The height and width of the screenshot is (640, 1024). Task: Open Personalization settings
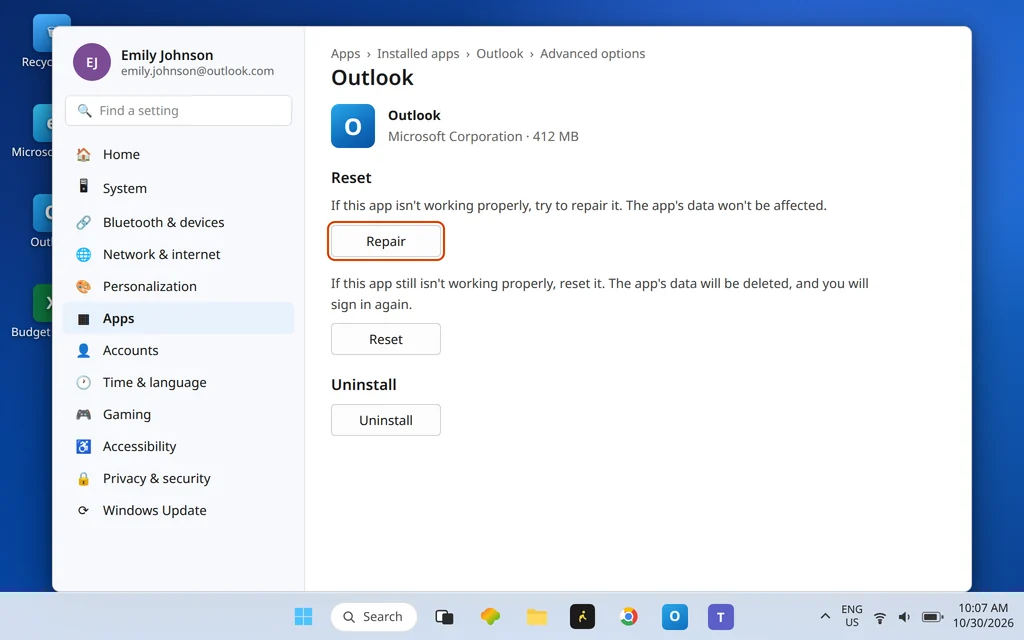[178, 286]
